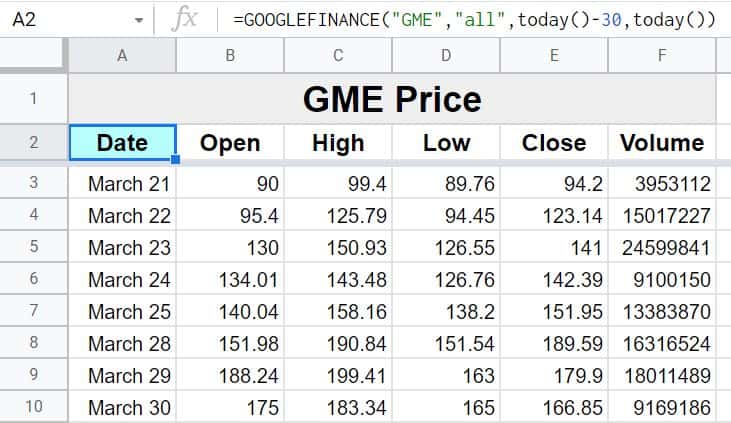Screen dimensions: 731x423
Task: Click the select-all corner box
Action: (33, 56)
